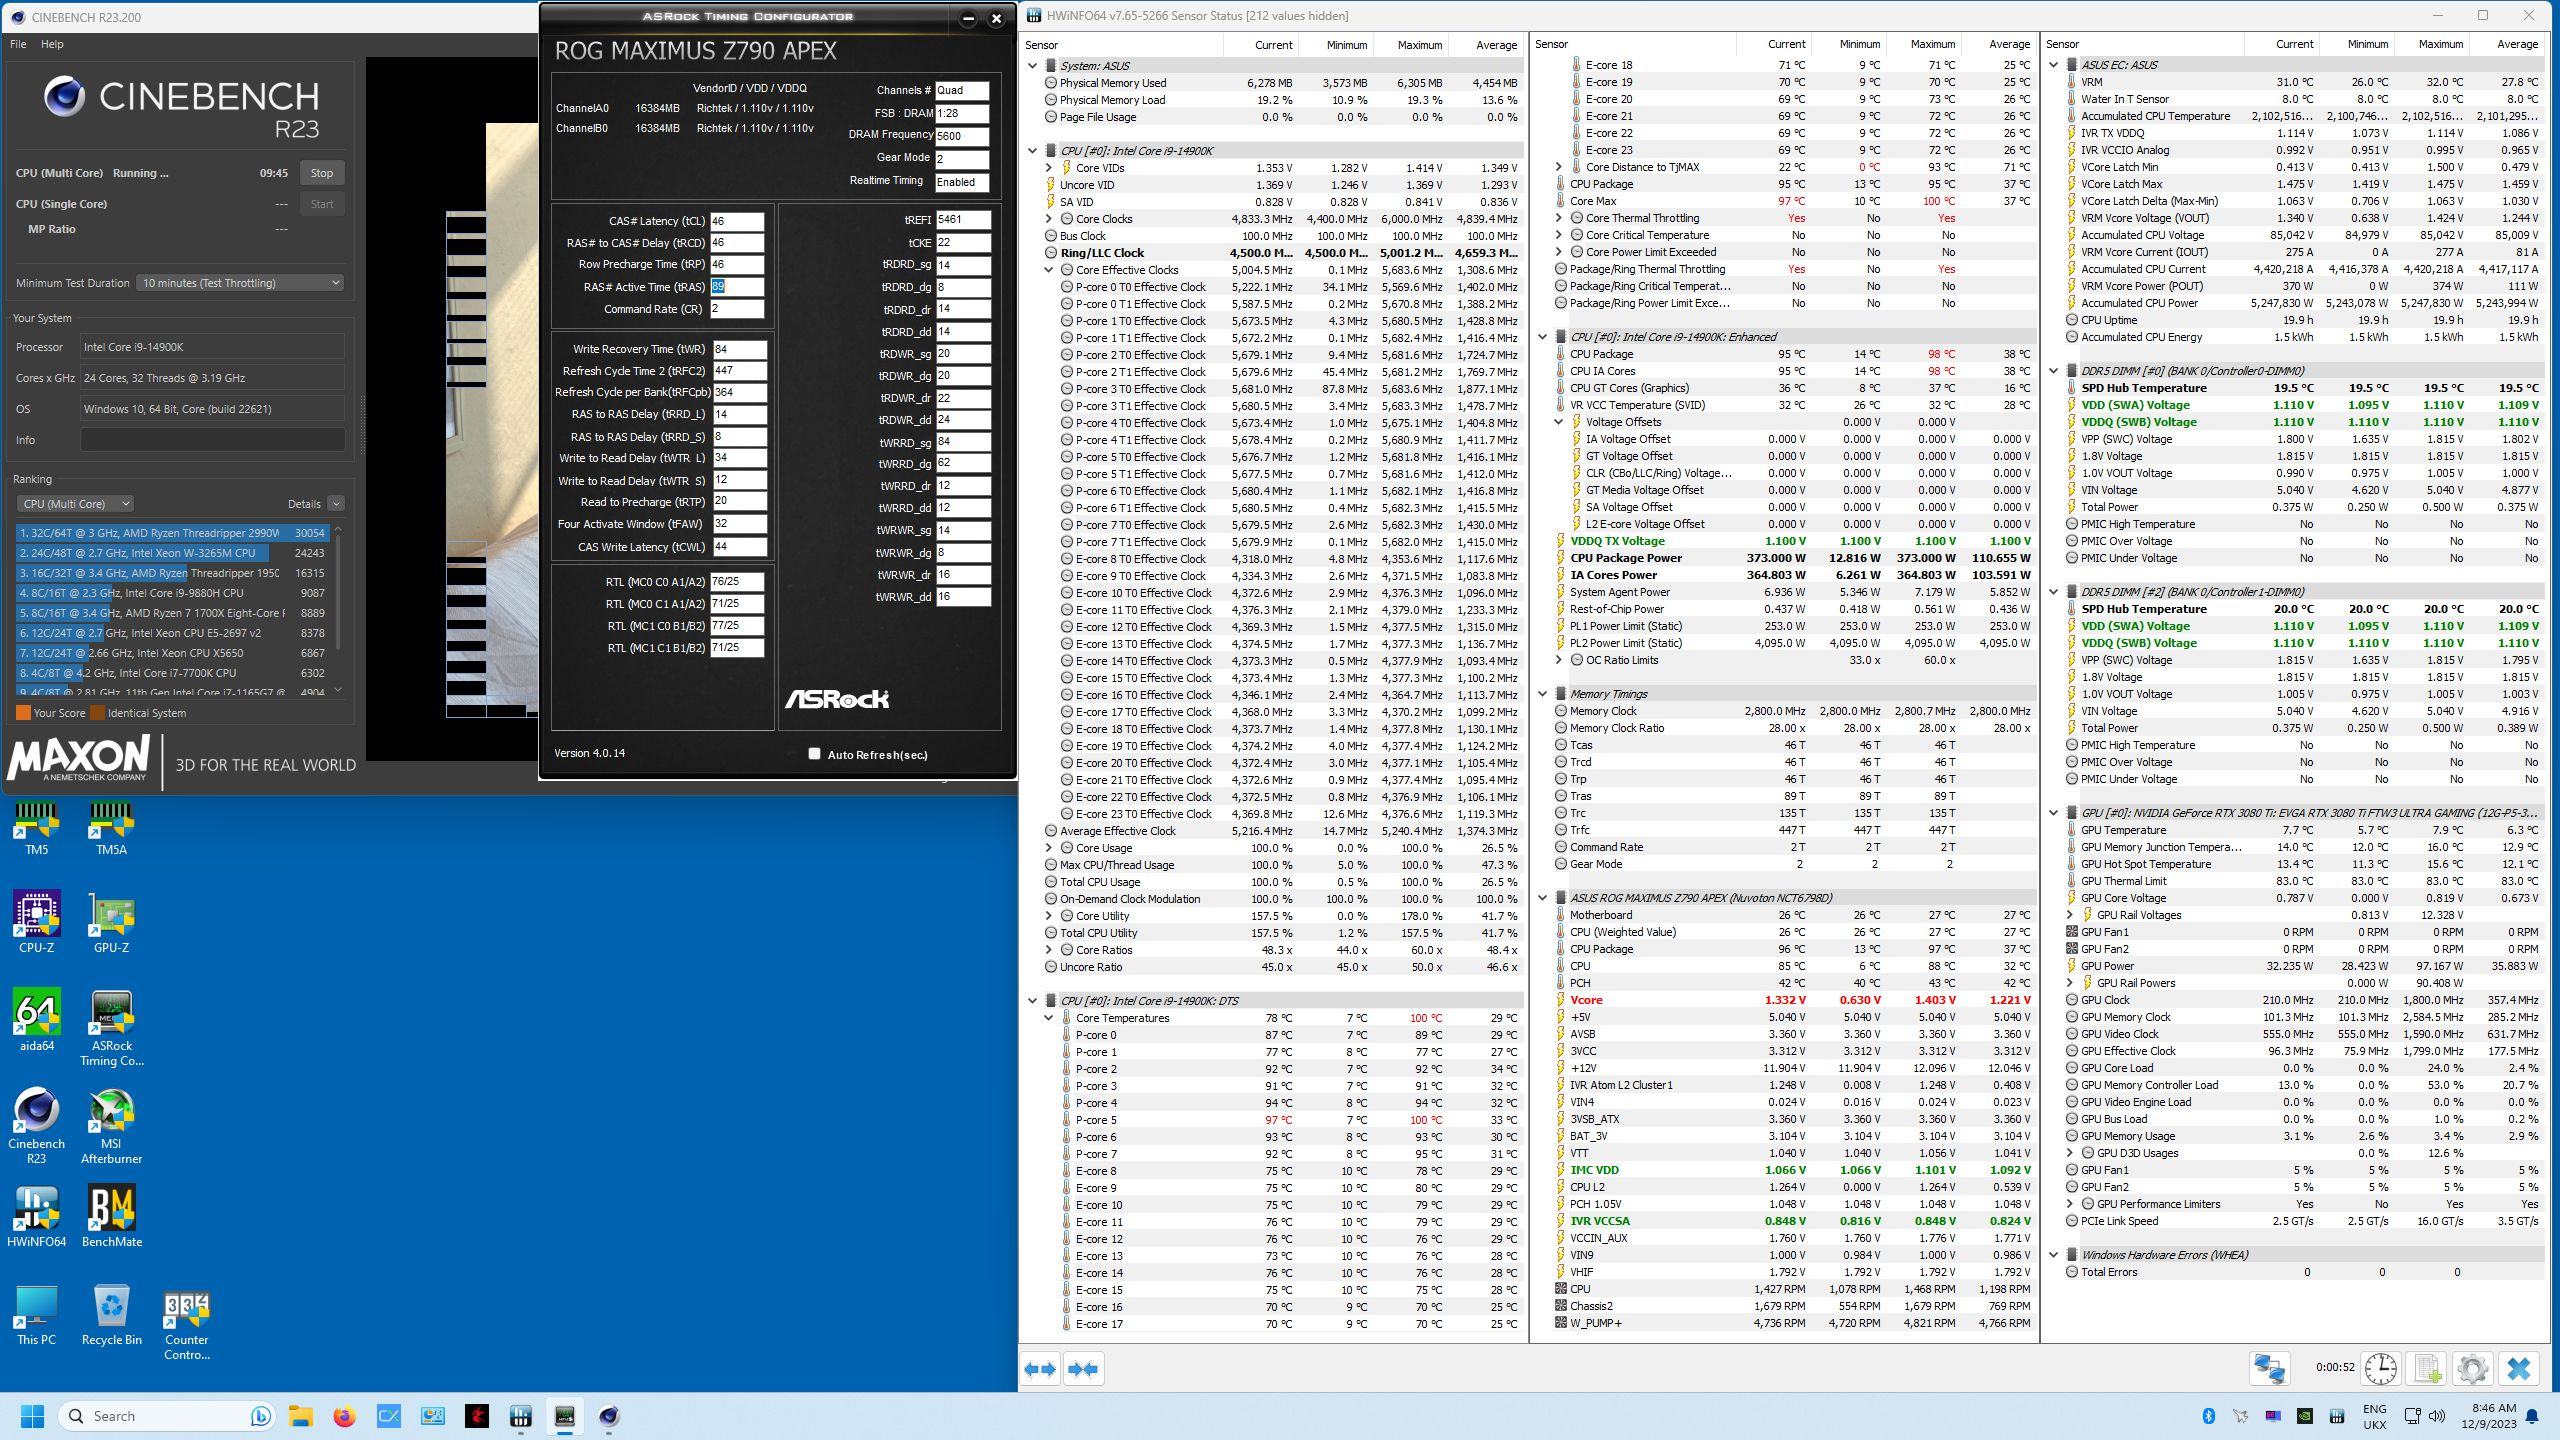Expand the ranking Details arrow button
2560x1440 pixels.
coord(336,504)
